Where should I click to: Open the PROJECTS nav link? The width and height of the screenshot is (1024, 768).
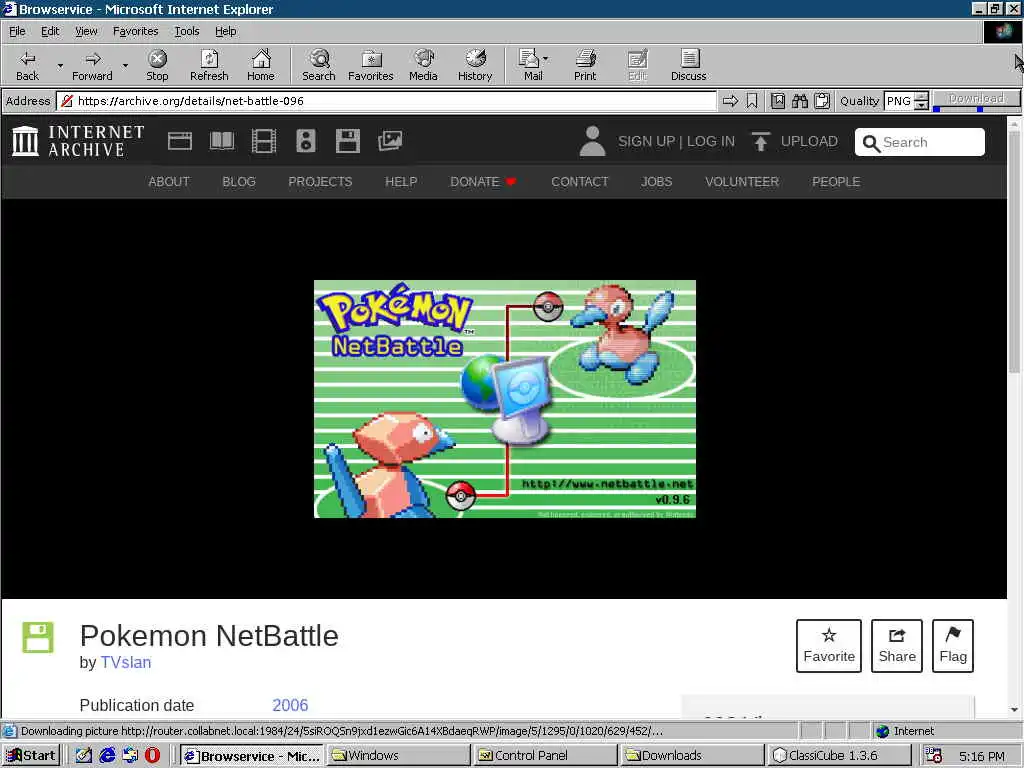320,182
